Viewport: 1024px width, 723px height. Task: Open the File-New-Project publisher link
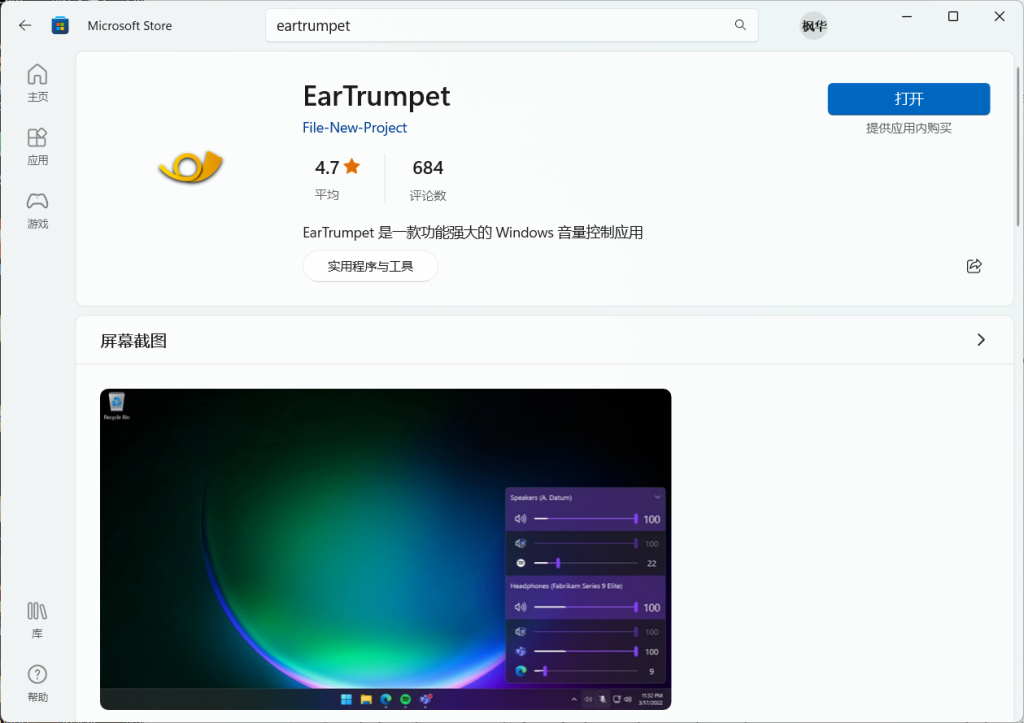[355, 128]
